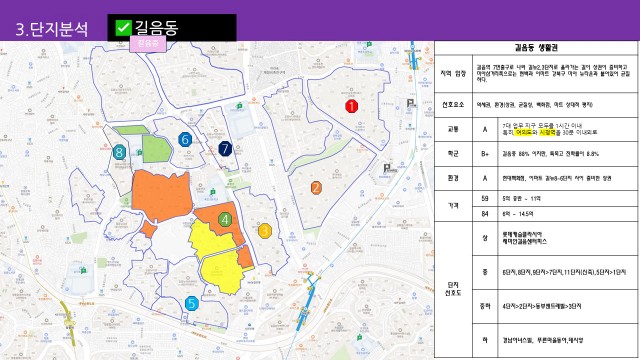Click the navy marker number 7

225,149
